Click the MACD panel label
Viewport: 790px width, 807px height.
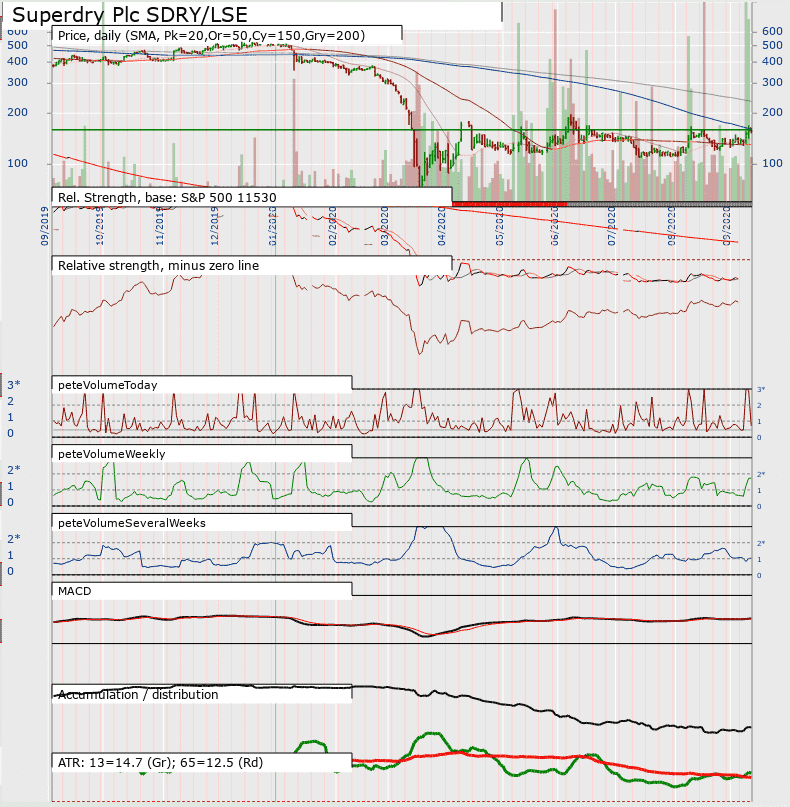pyautogui.click(x=74, y=591)
